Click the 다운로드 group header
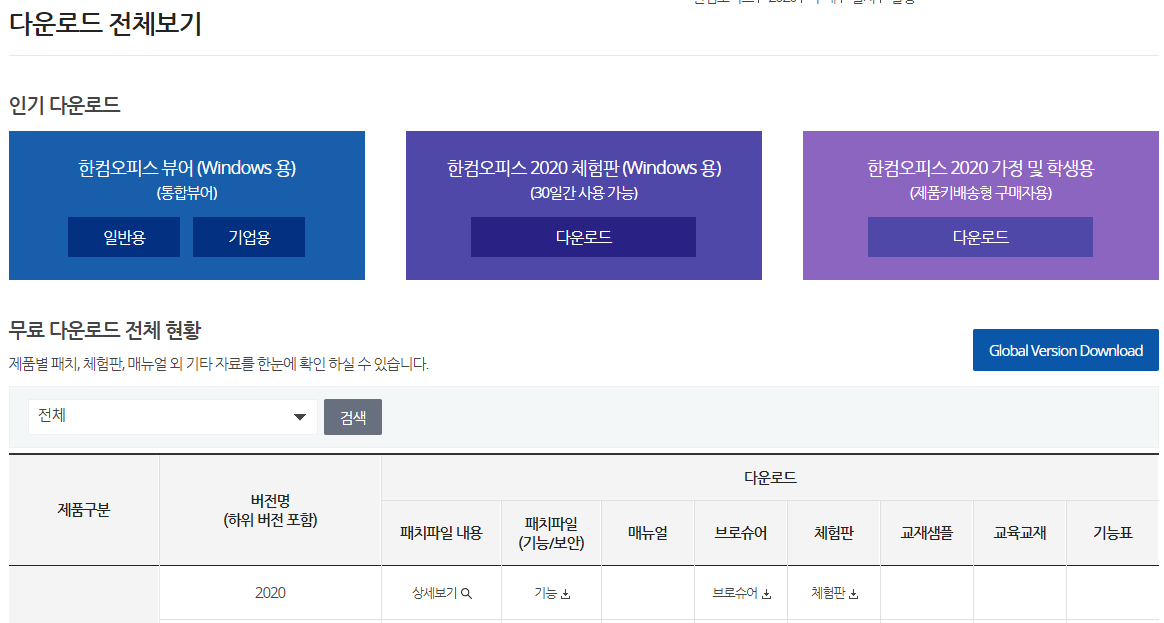The image size is (1164, 623). [x=770, y=477]
